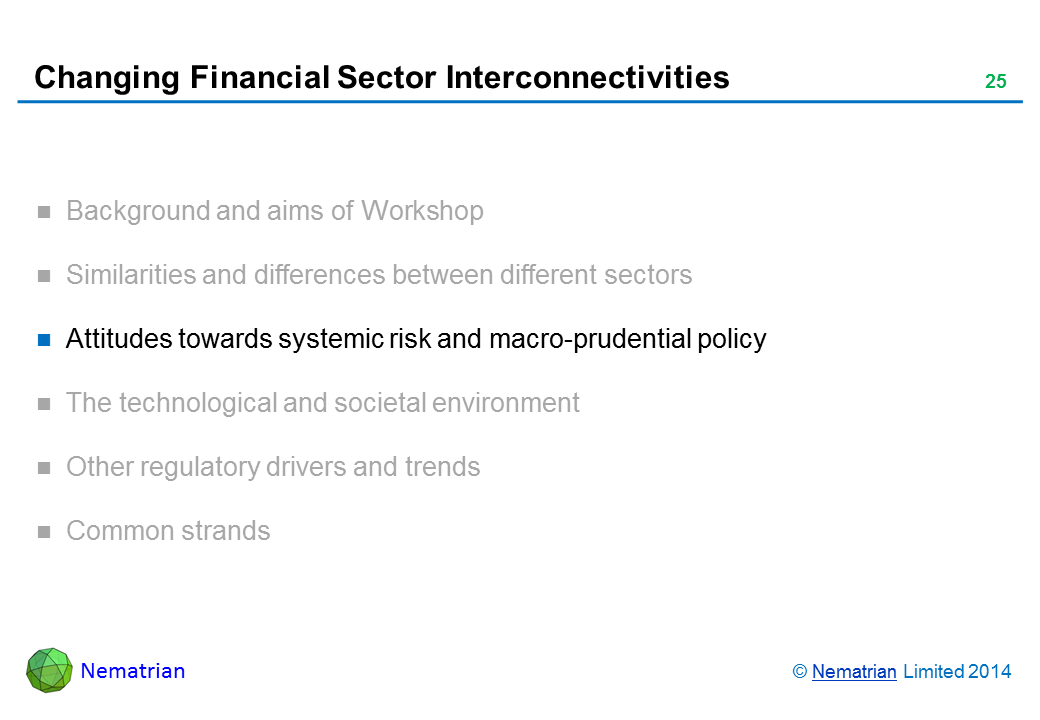
Task: Click the grey bullet beside Background and aims
Action: click(x=44, y=212)
